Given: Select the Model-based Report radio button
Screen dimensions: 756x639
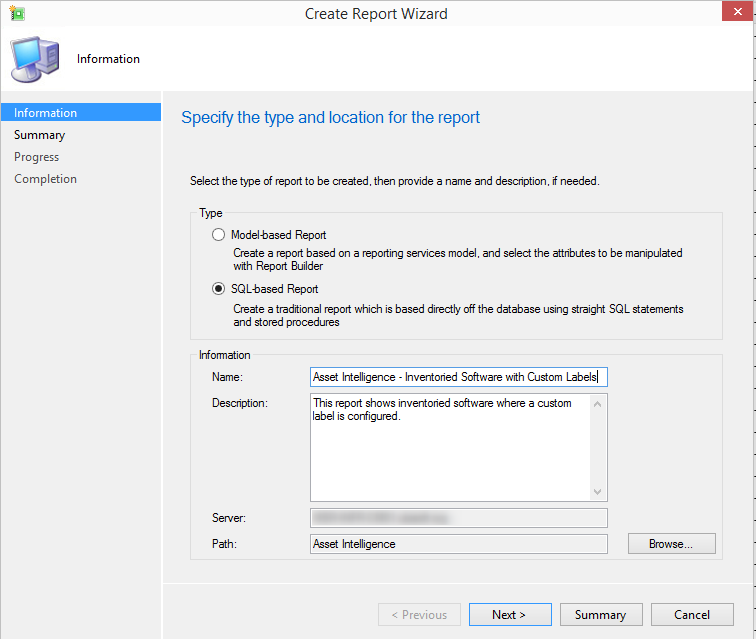Looking at the screenshot, I should coord(218,235).
